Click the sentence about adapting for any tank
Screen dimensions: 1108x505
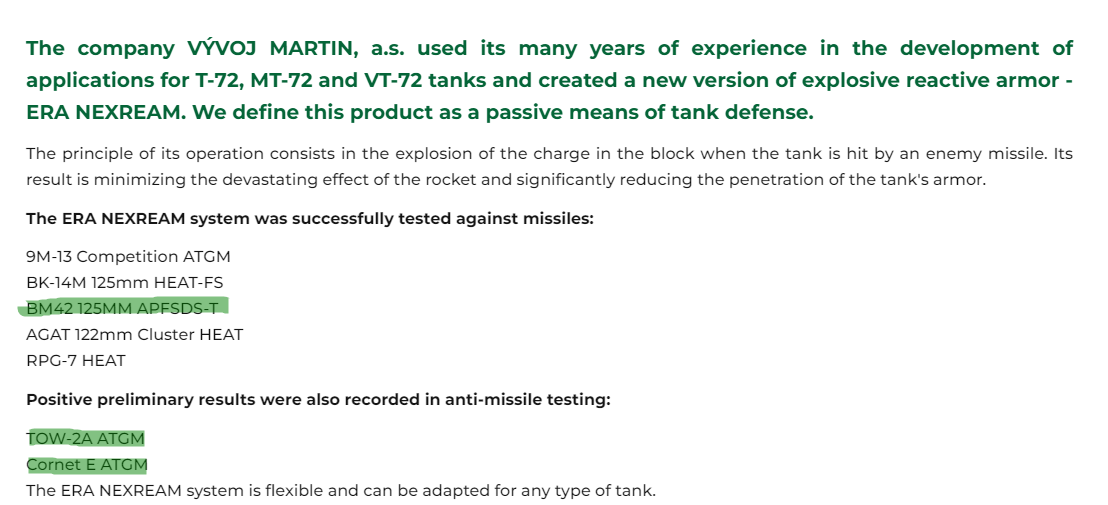click(x=341, y=491)
